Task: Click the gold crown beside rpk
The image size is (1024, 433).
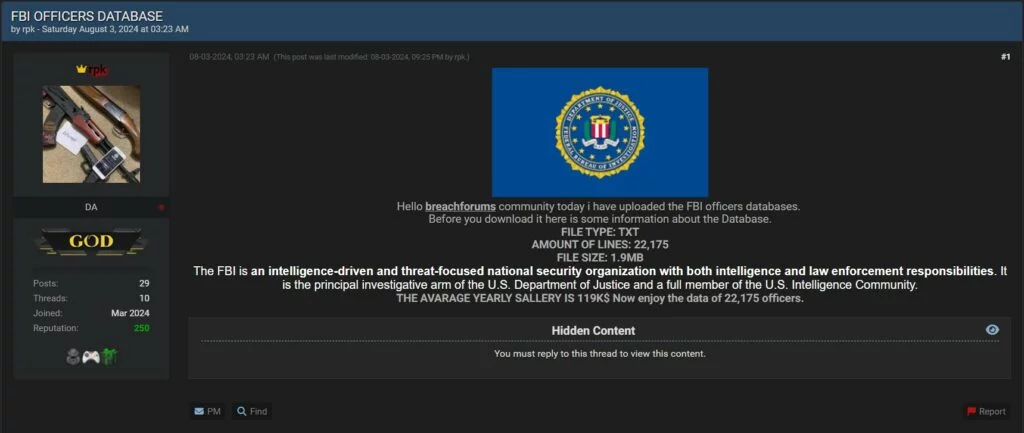Action: coord(81,69)
